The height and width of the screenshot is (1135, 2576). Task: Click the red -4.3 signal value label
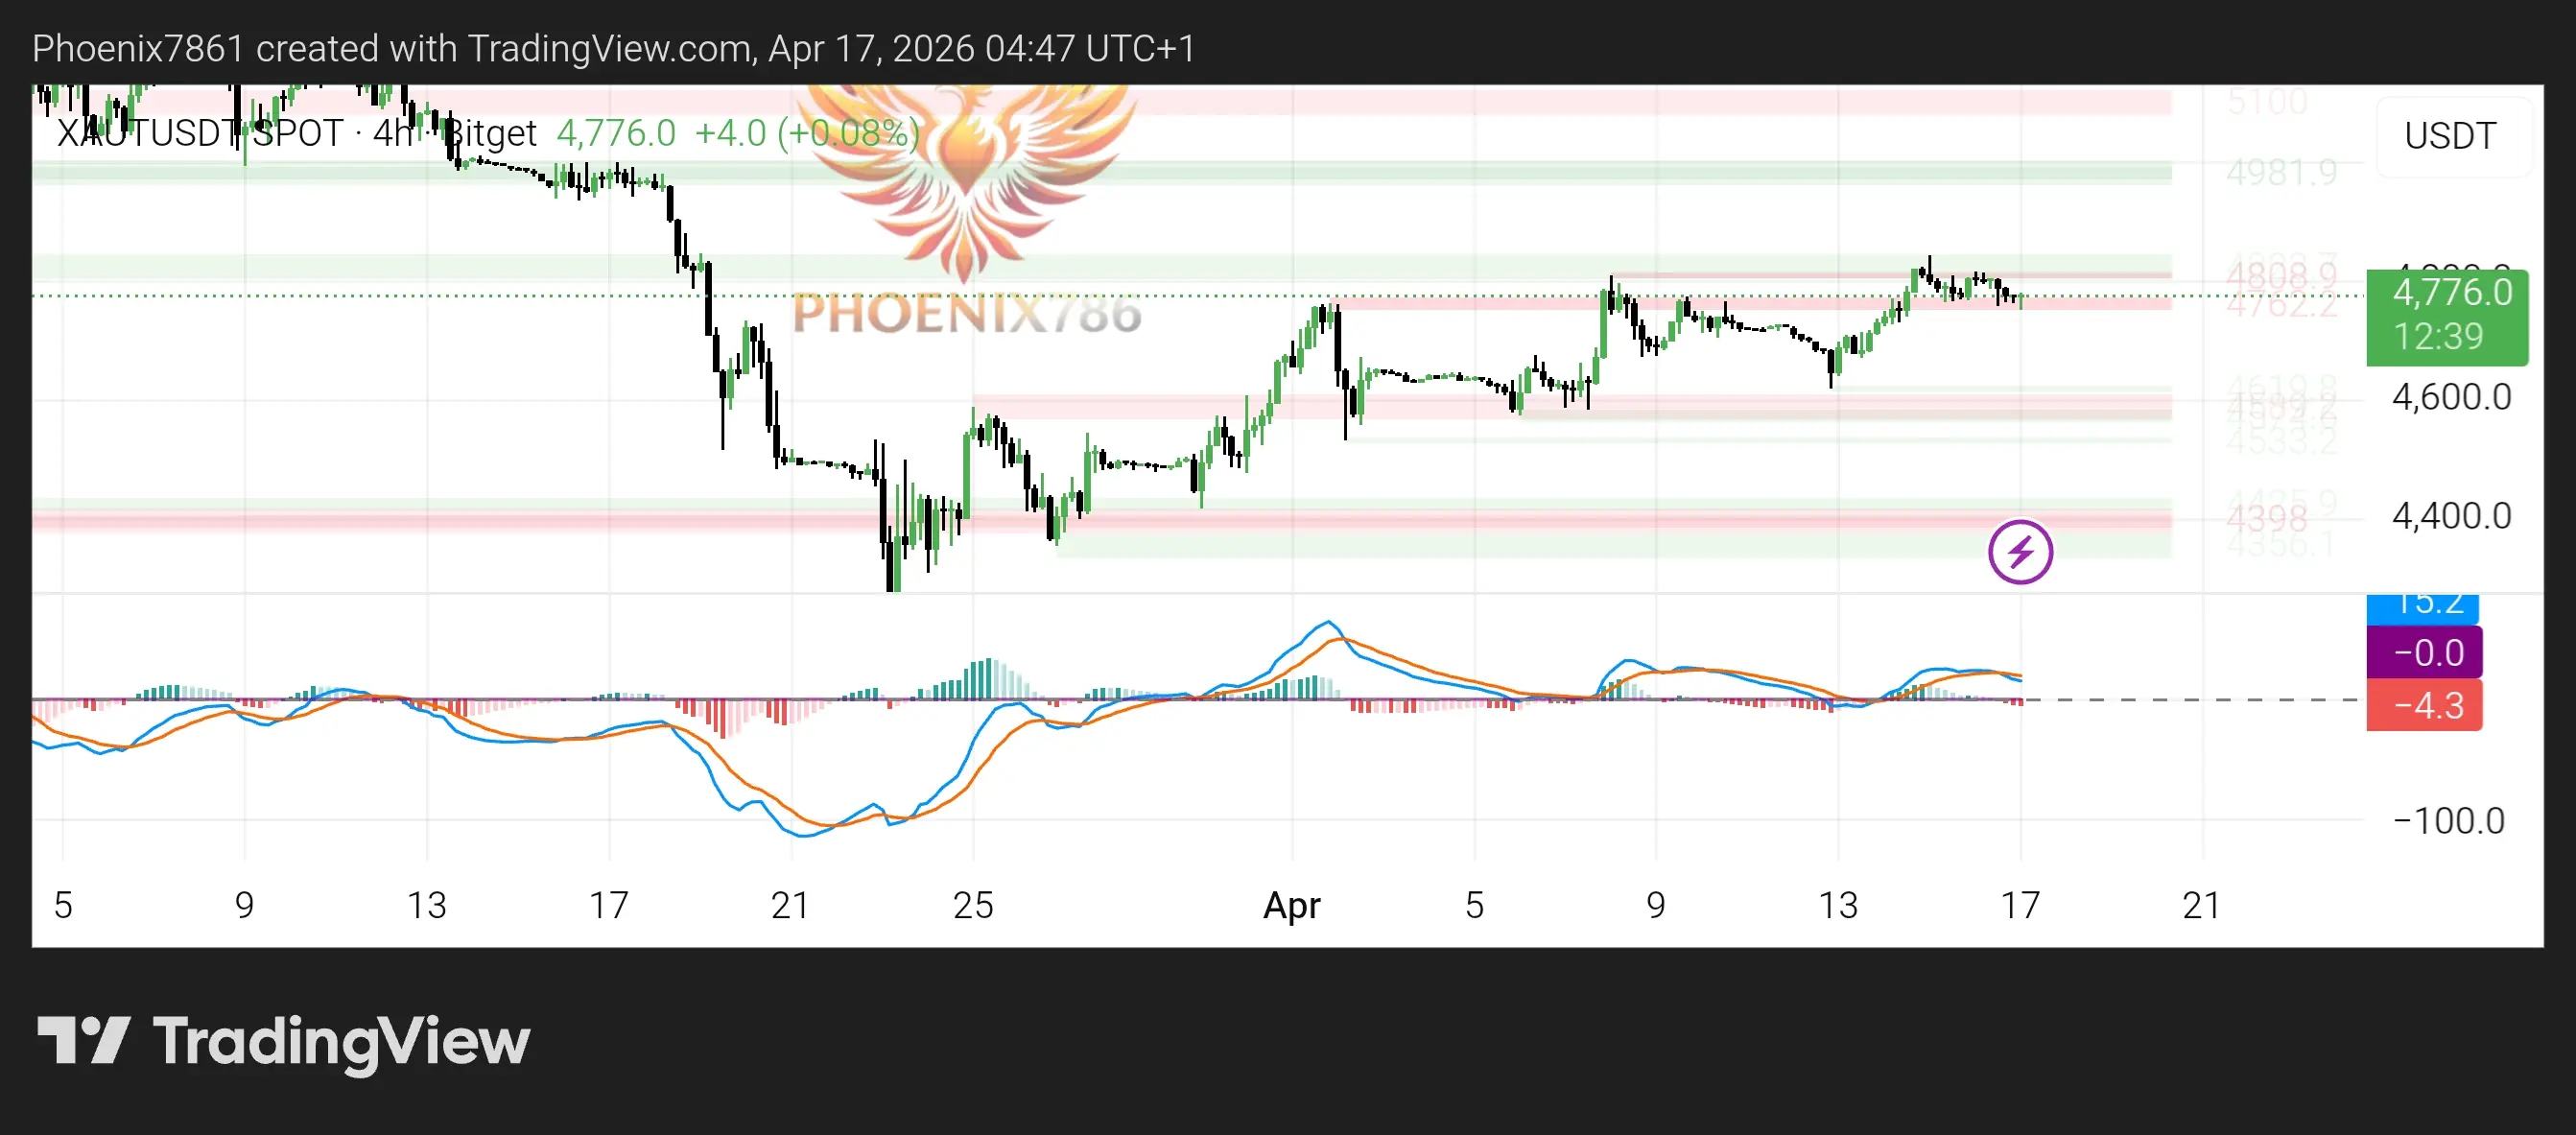coord(2423,705)
